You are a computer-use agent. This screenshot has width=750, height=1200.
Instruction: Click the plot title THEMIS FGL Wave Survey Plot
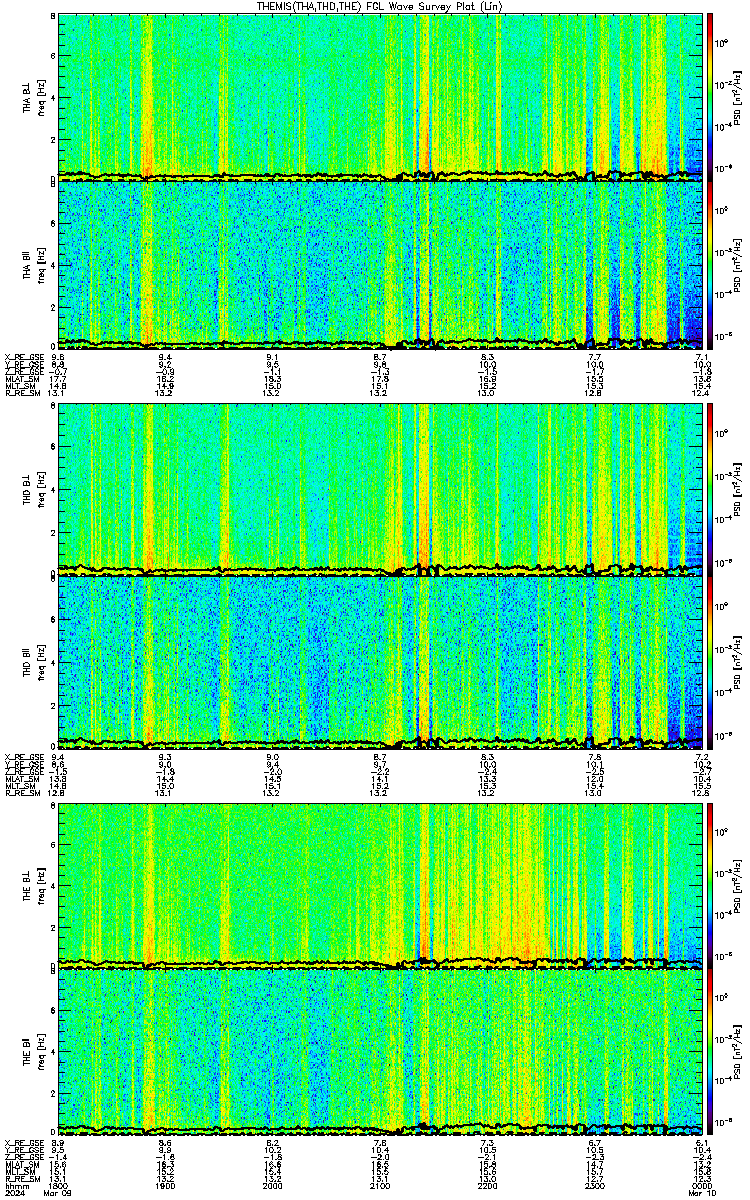pyautogui.click(x=381, y=6)
